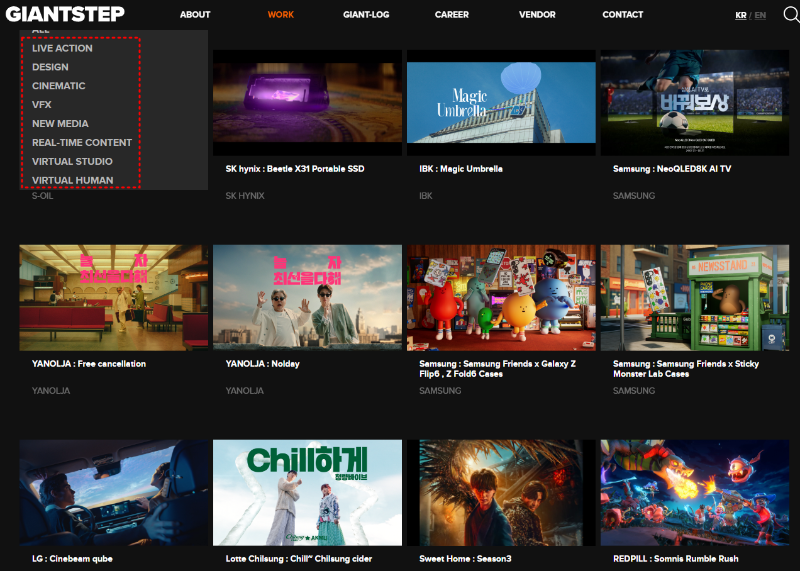The height and width of the screenshot is (571, 800).
Task: Open the search magnifier icon
Action: (x=791, y=15)
